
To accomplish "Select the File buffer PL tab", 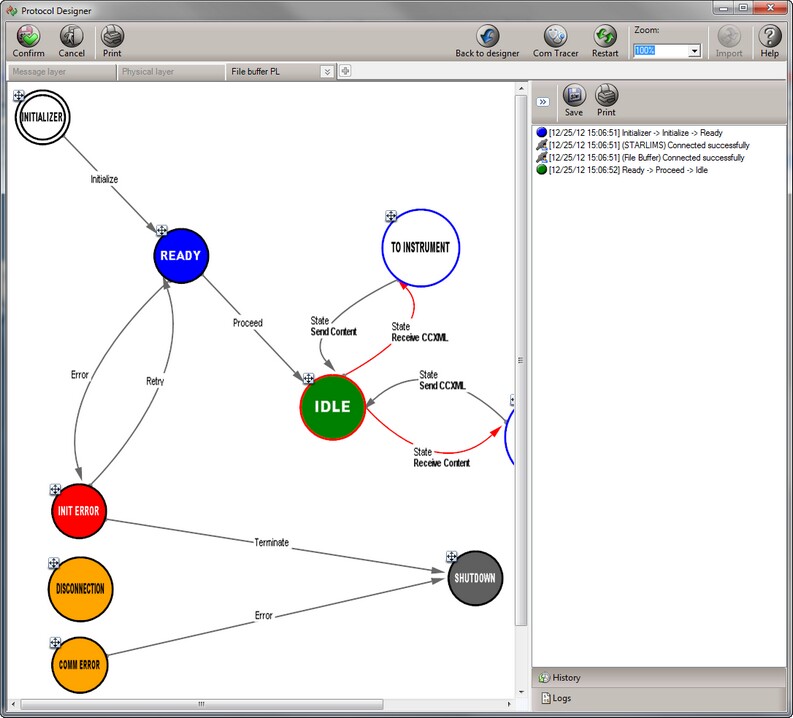I will pos(273,72).
